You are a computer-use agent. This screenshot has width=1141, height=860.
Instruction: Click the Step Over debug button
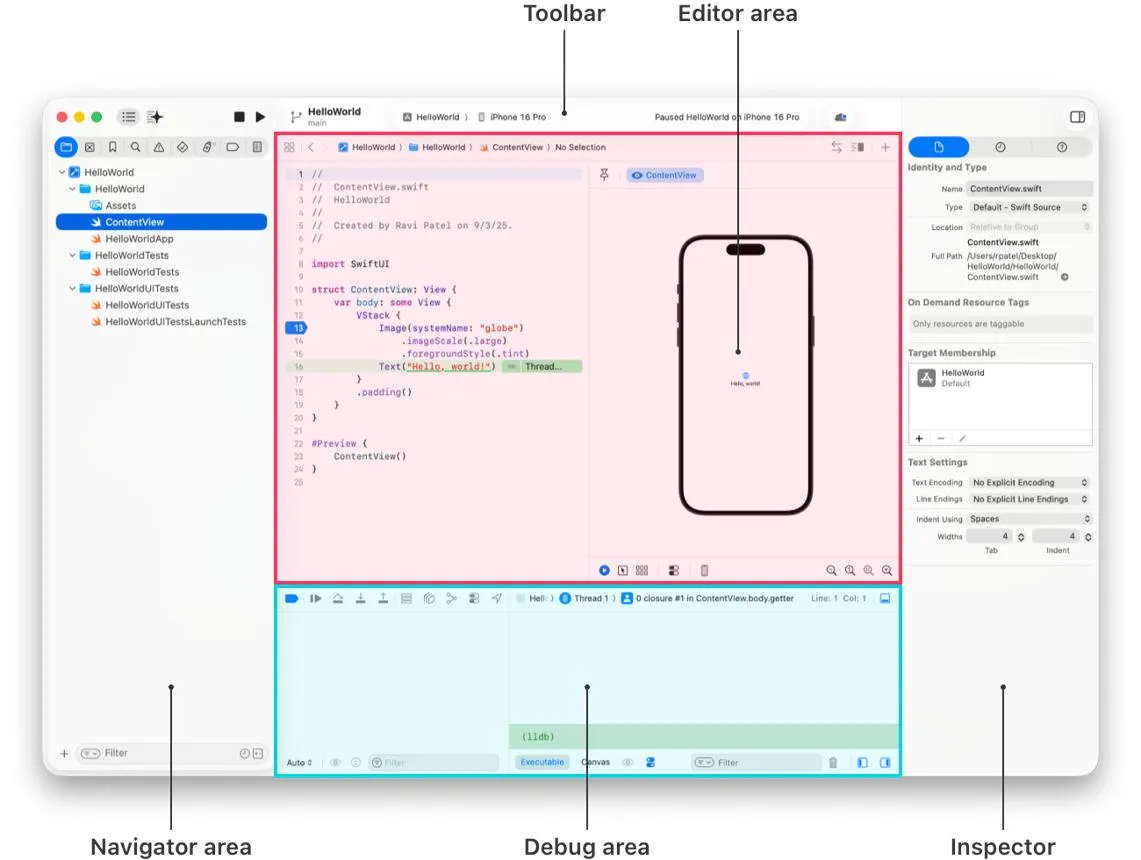[x=338, y=598]
